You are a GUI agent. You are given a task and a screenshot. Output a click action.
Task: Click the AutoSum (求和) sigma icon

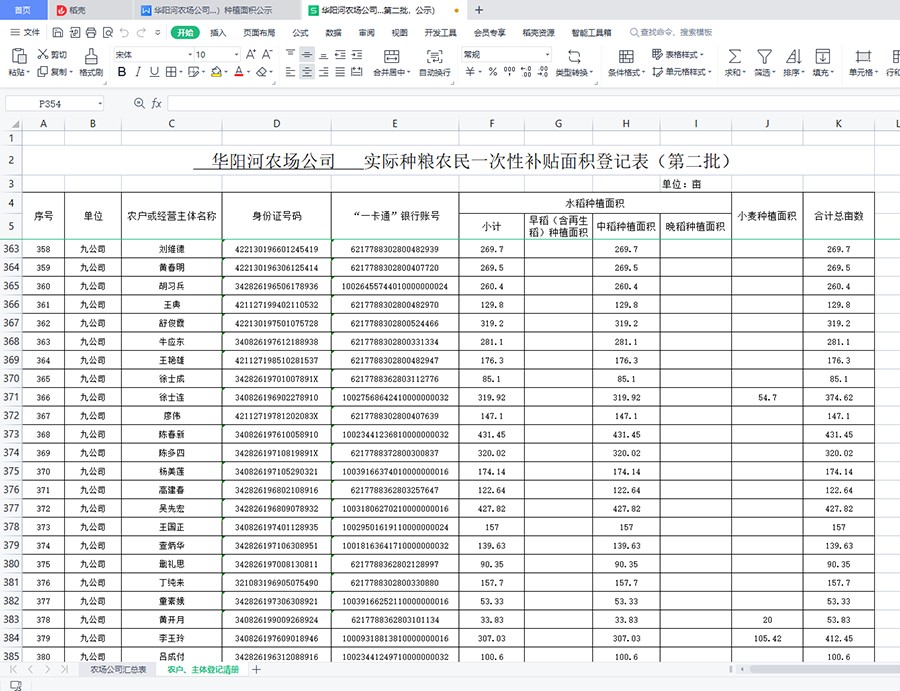pyautogui.click(x=734, y=56)
